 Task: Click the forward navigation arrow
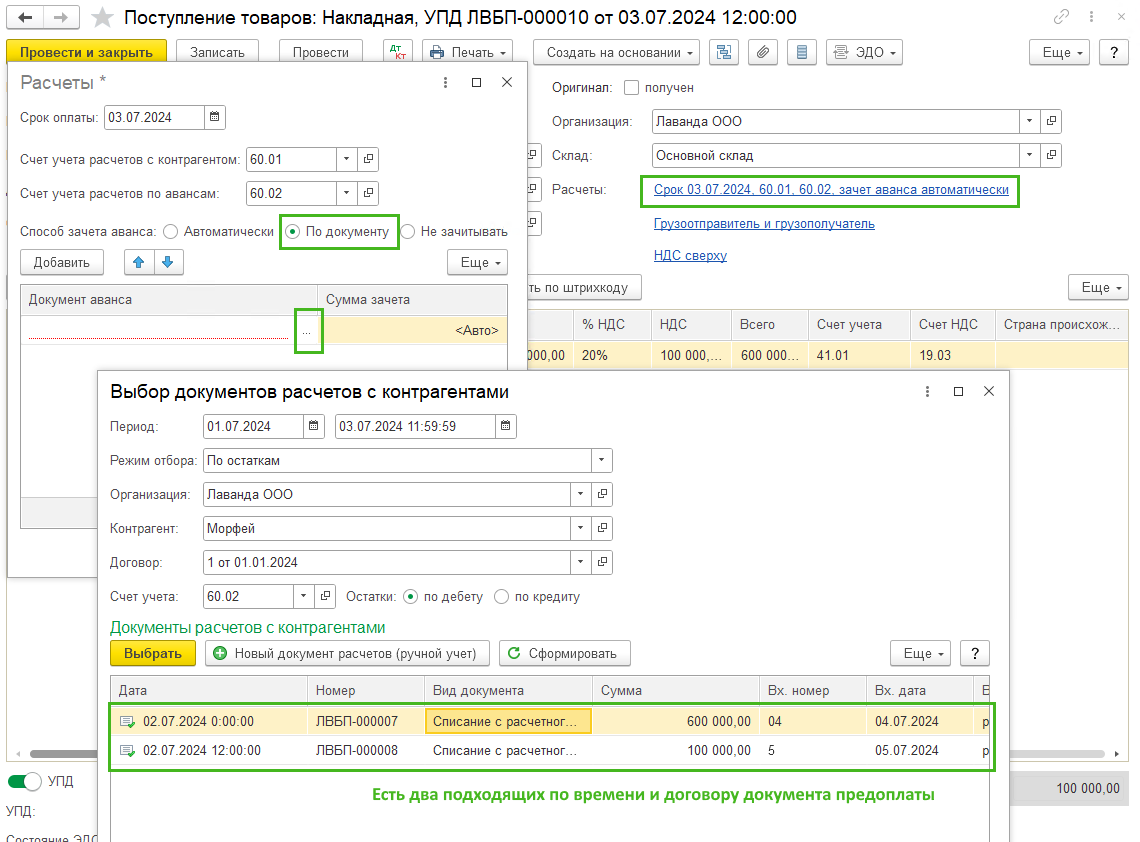click(61, 17)
